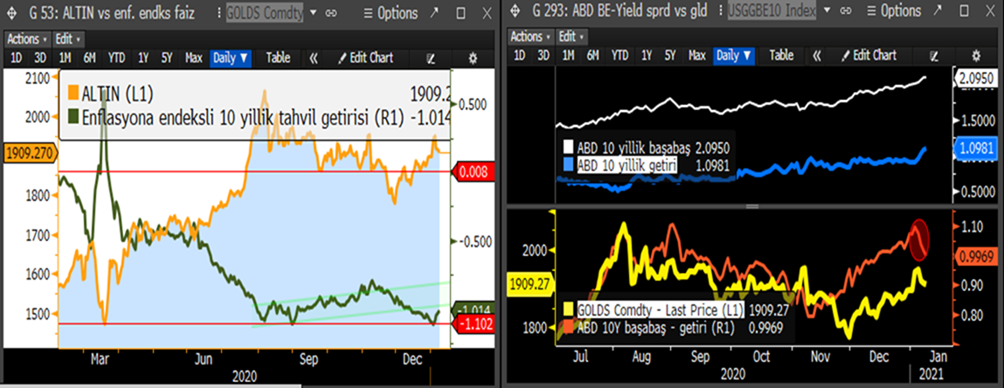The image size is (1004, 388).
Task: Open Actions dropdown in G 293 window
Action: [531, 36]
